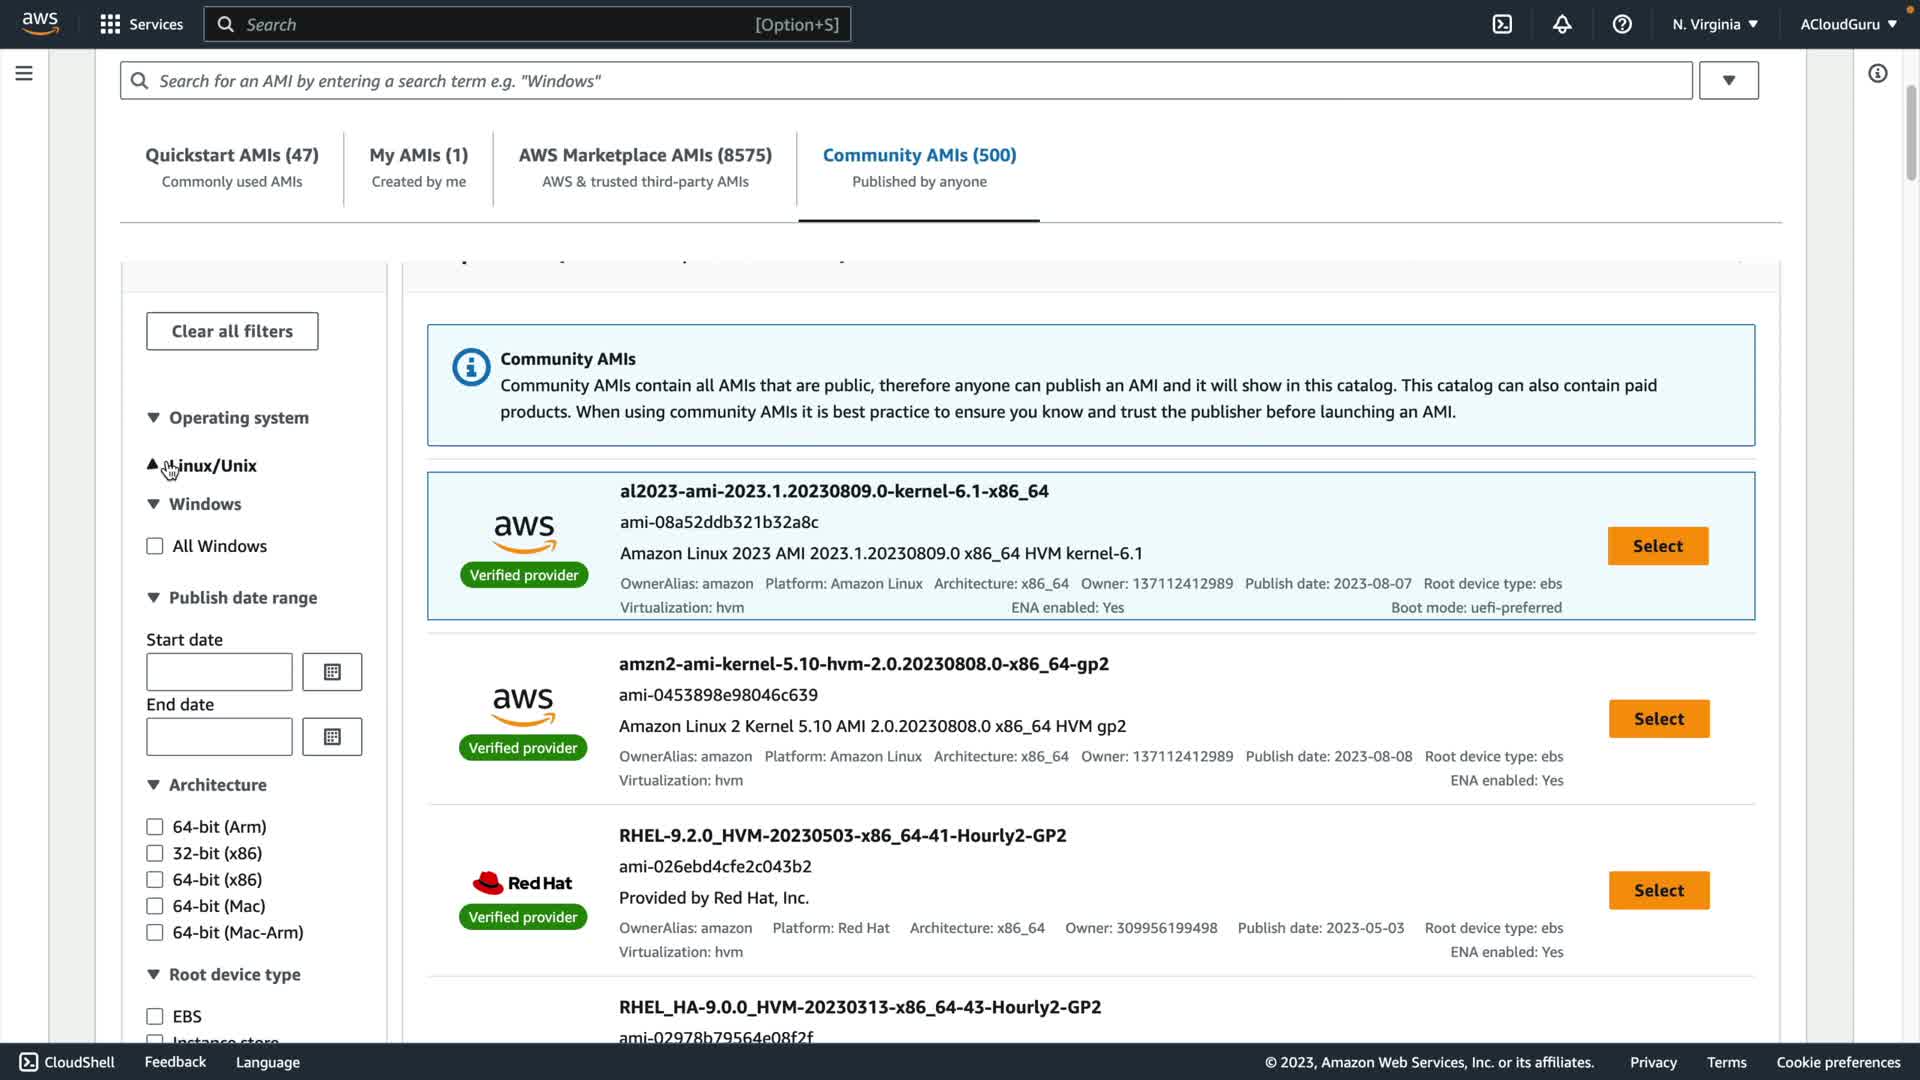Open Start date calendar picker
Viewport: 1920px width, 1080px height.
tap(332, 672)
